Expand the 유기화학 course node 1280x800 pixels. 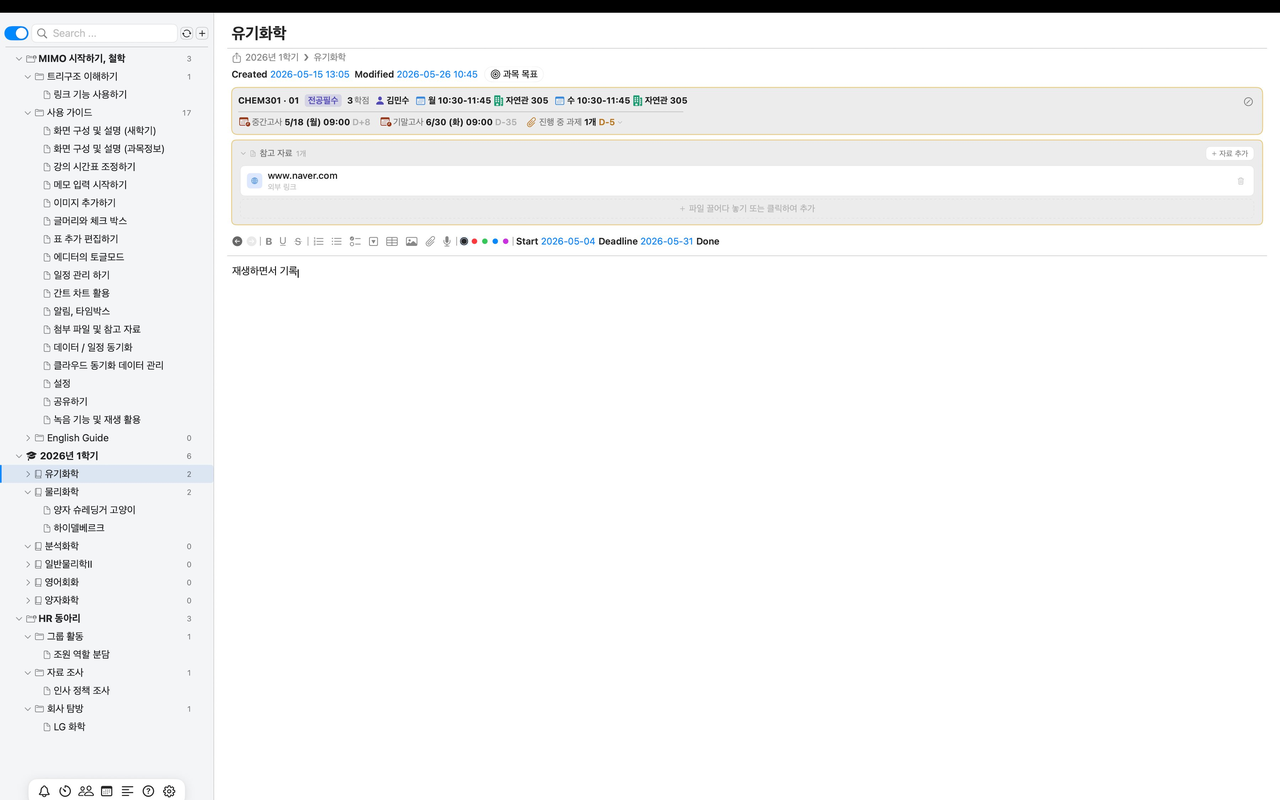tap(28, 474)
